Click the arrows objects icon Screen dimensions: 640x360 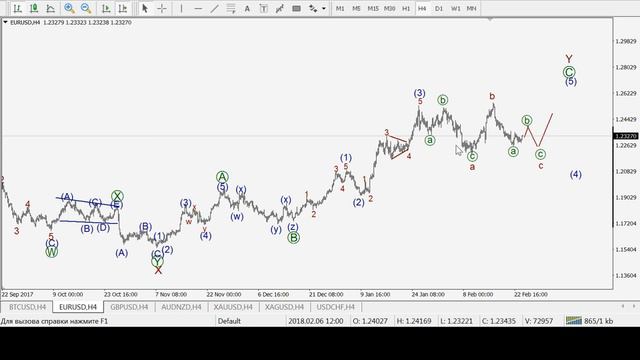point(313,8)
